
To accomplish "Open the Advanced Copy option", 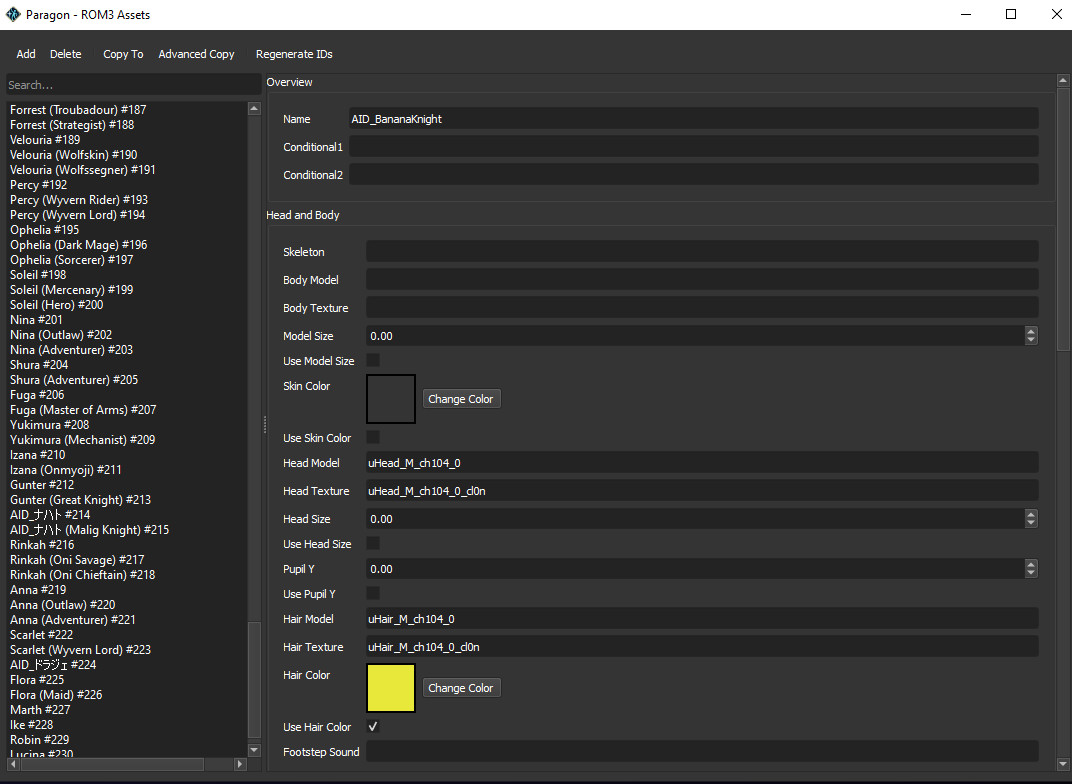I will [196, 54].
